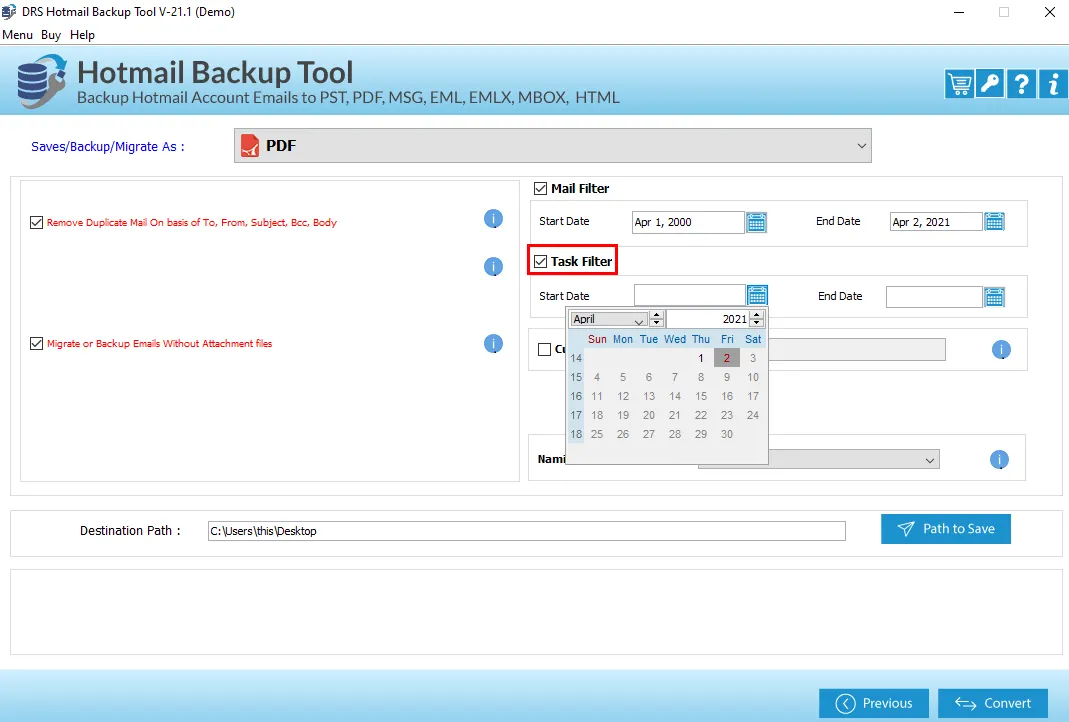Open Mail Filter End Date calendar icon
Screen dimensions: 1069x722
995,222
